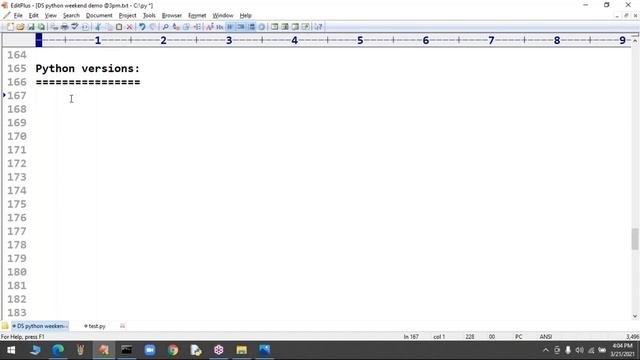Open the Windows Start menu
The width and height of the screenshot is (640, 360).
click(11, 350)
